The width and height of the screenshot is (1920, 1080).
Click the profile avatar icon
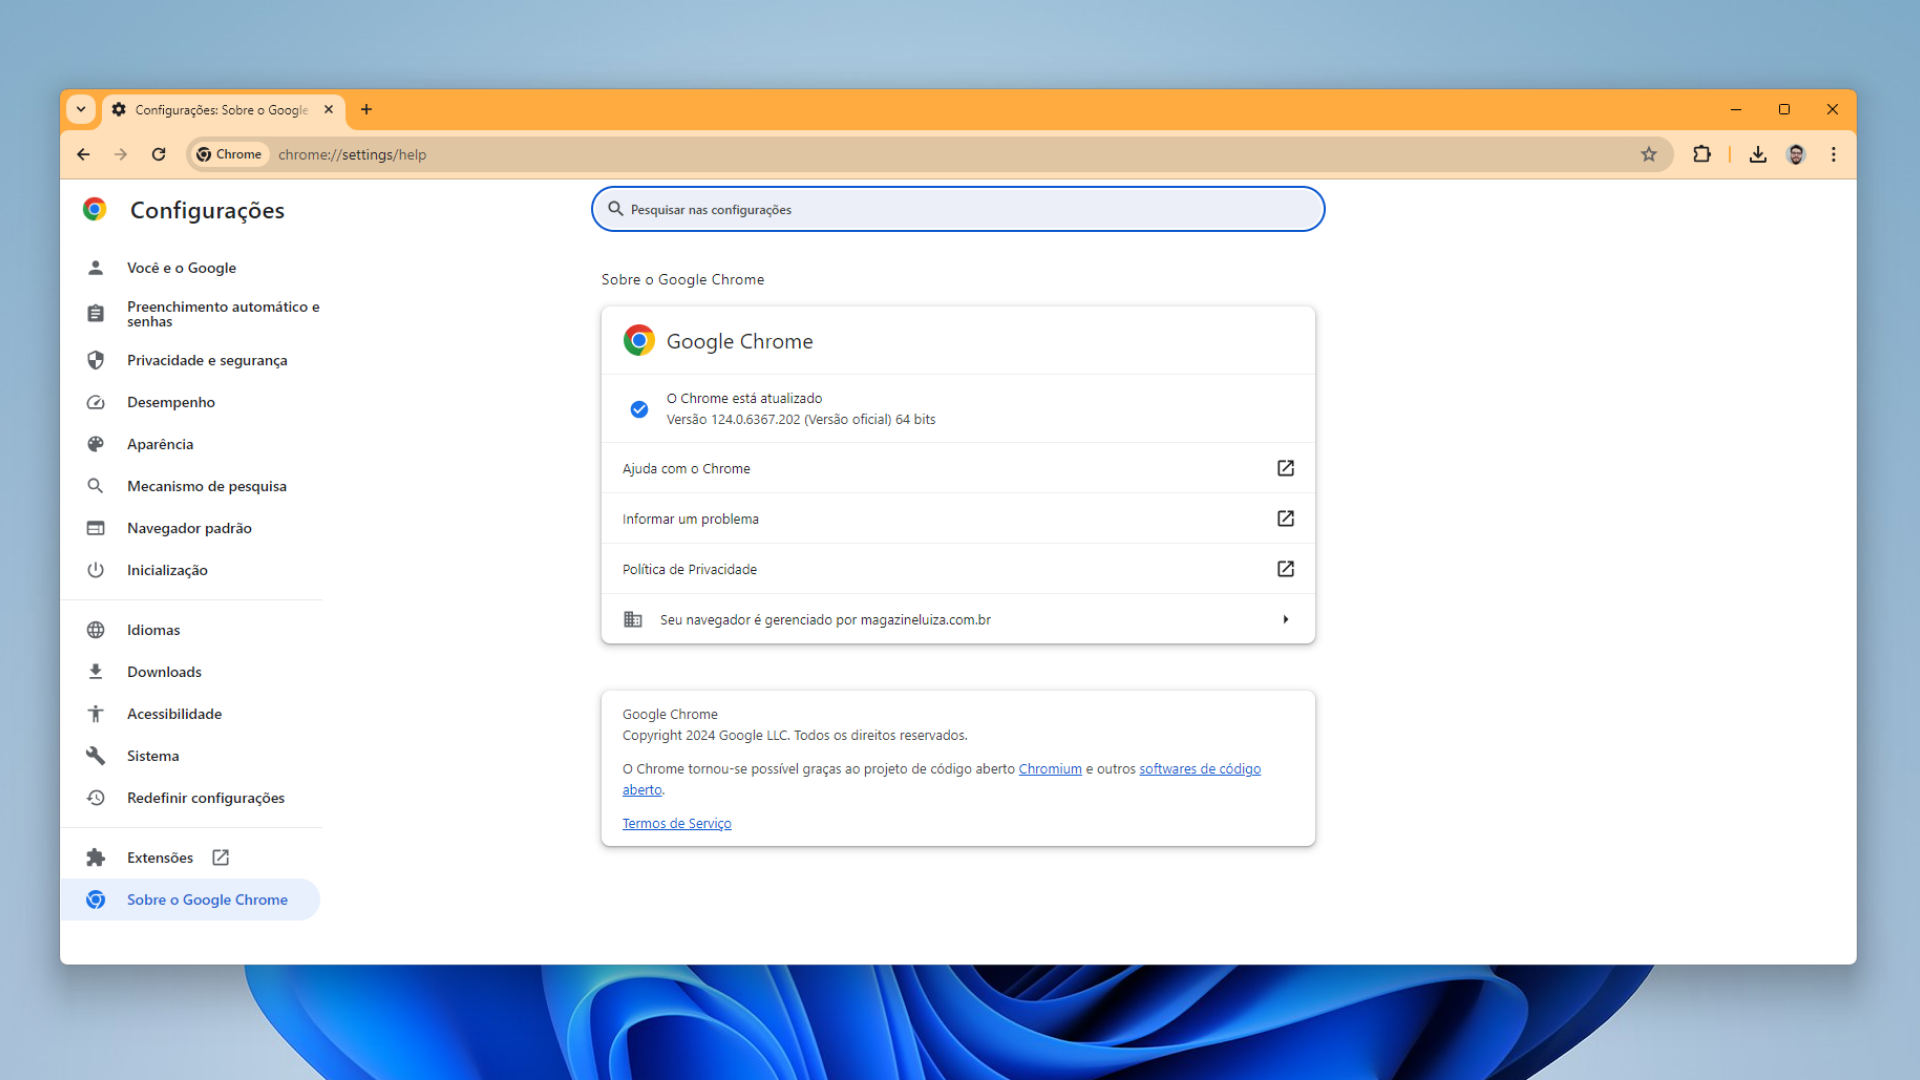click(1796, 154)
